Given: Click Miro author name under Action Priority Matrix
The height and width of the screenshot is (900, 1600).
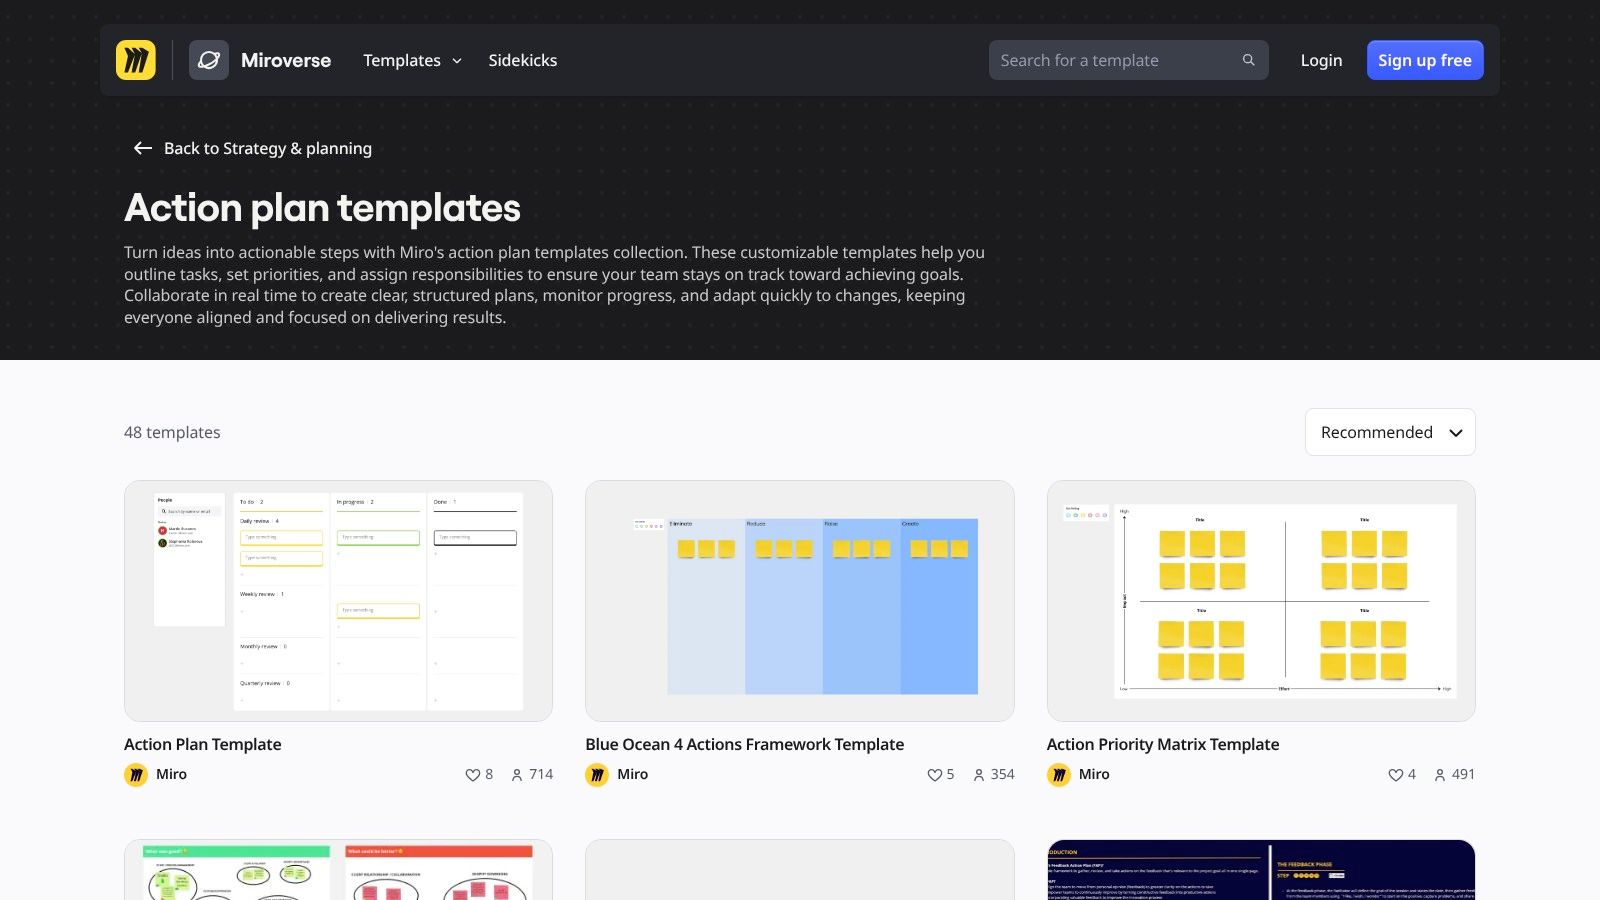Looking at the screenshot, I should point(1094,775).
